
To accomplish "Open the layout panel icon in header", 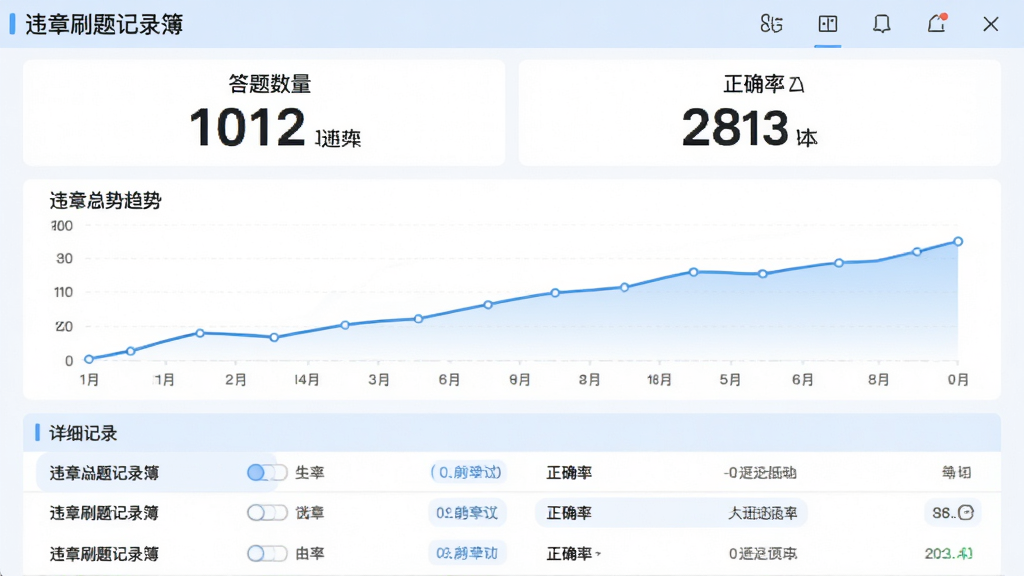I will coord(827,24).
